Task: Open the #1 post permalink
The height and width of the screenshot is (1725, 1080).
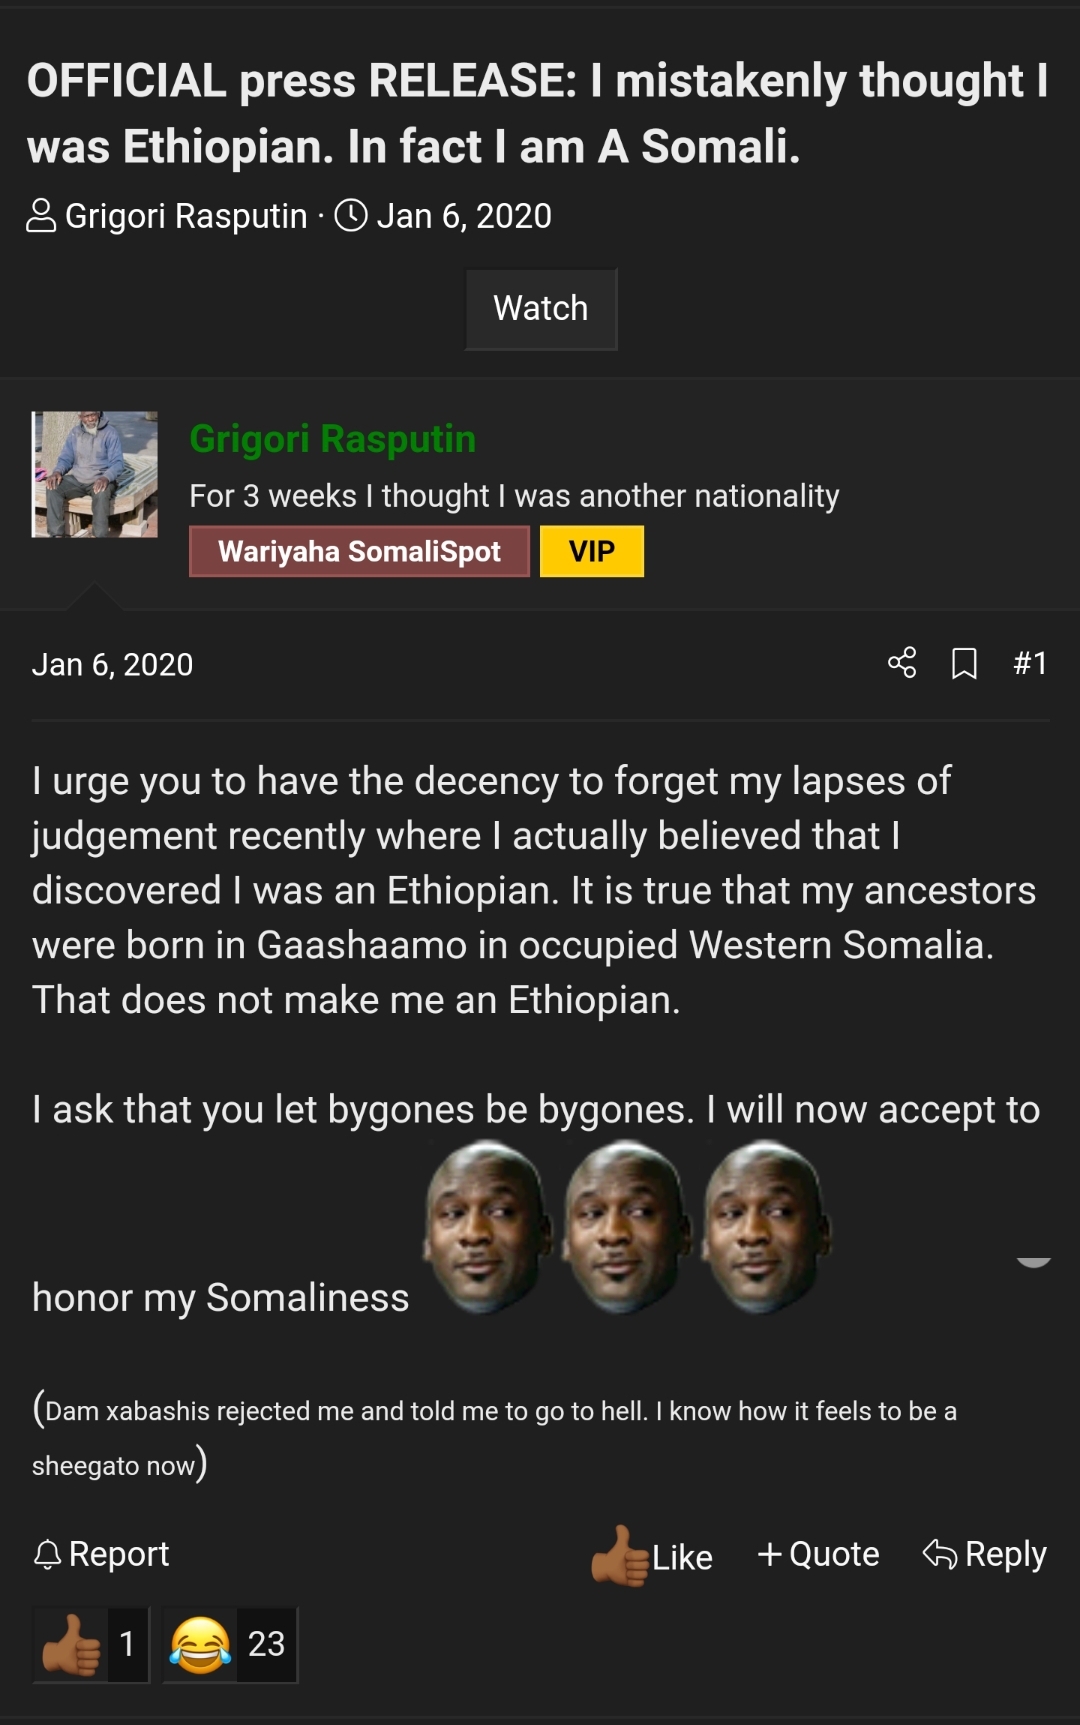Action: coord(1030,663)
